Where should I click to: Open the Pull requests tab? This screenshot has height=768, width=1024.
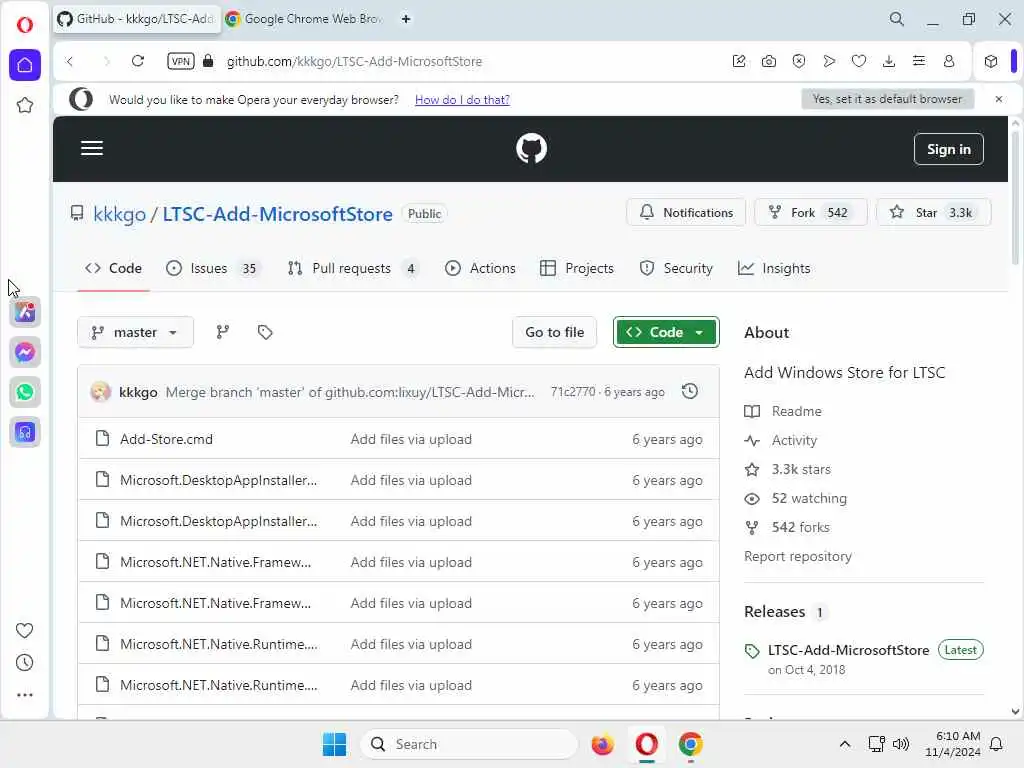coord(353,268)
